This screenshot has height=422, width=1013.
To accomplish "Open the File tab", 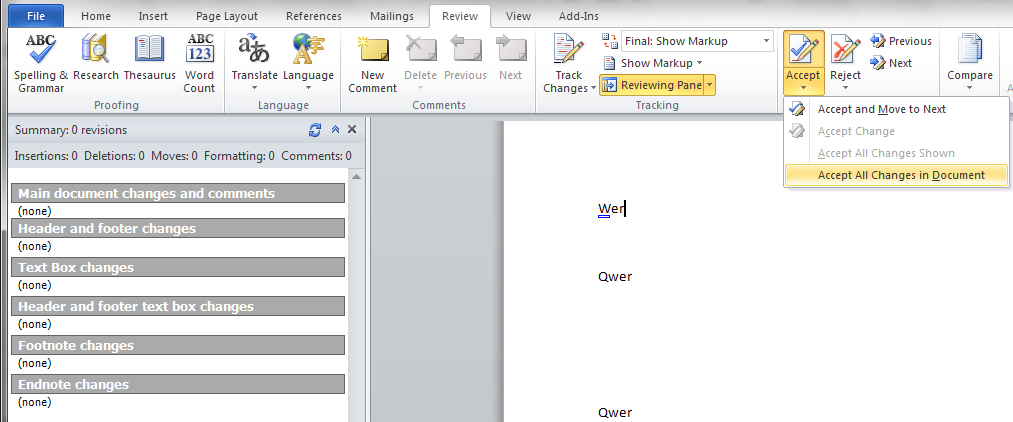I will (x=36, y=16).
